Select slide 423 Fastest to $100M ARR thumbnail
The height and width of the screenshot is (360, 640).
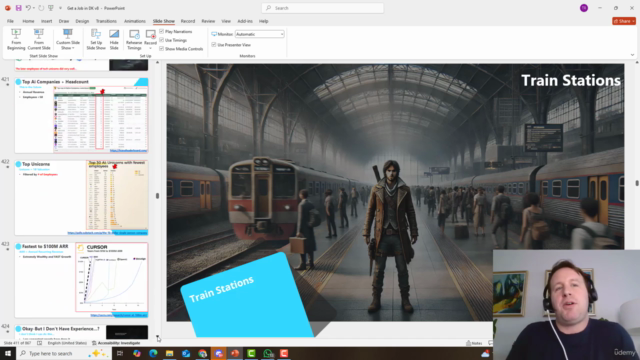point(82,280)
